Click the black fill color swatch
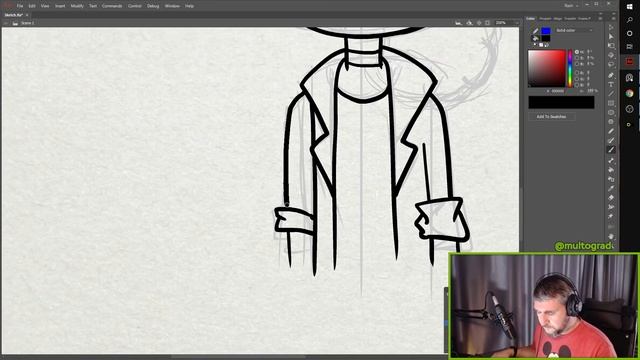The image size is (640, 360). tap(546, 38)
